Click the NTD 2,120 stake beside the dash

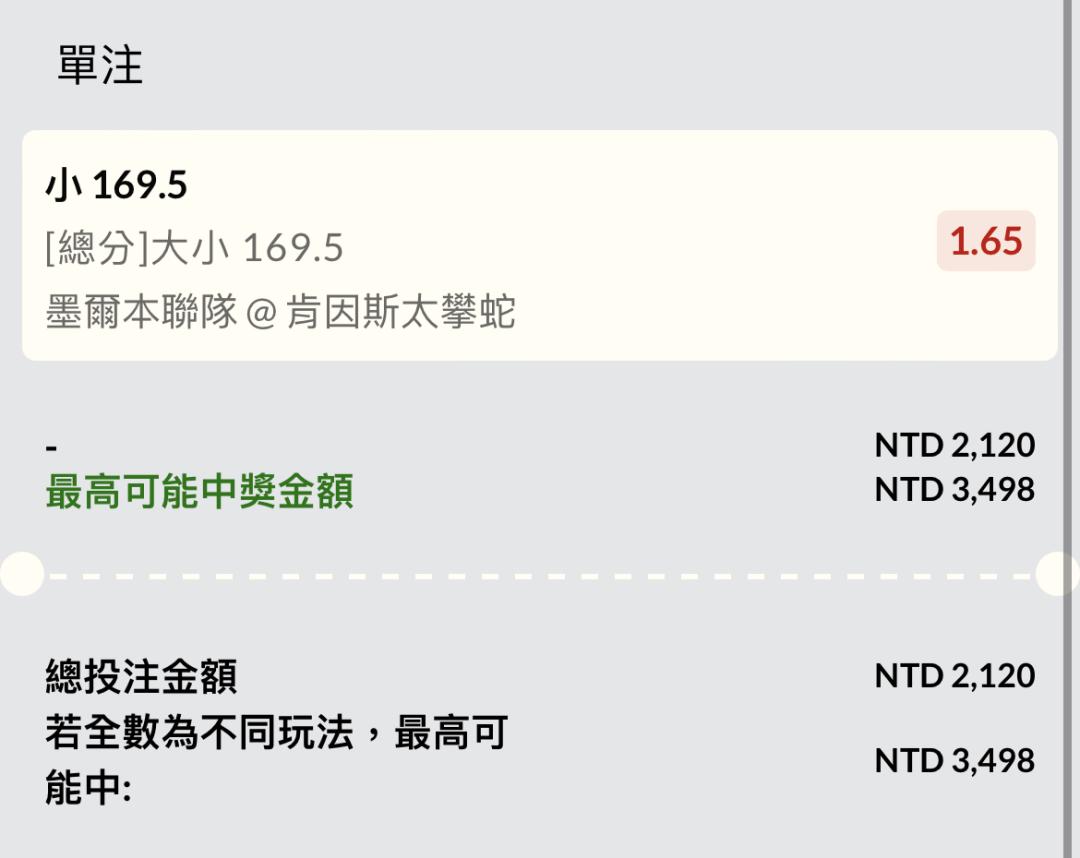(x=954, y=444)
